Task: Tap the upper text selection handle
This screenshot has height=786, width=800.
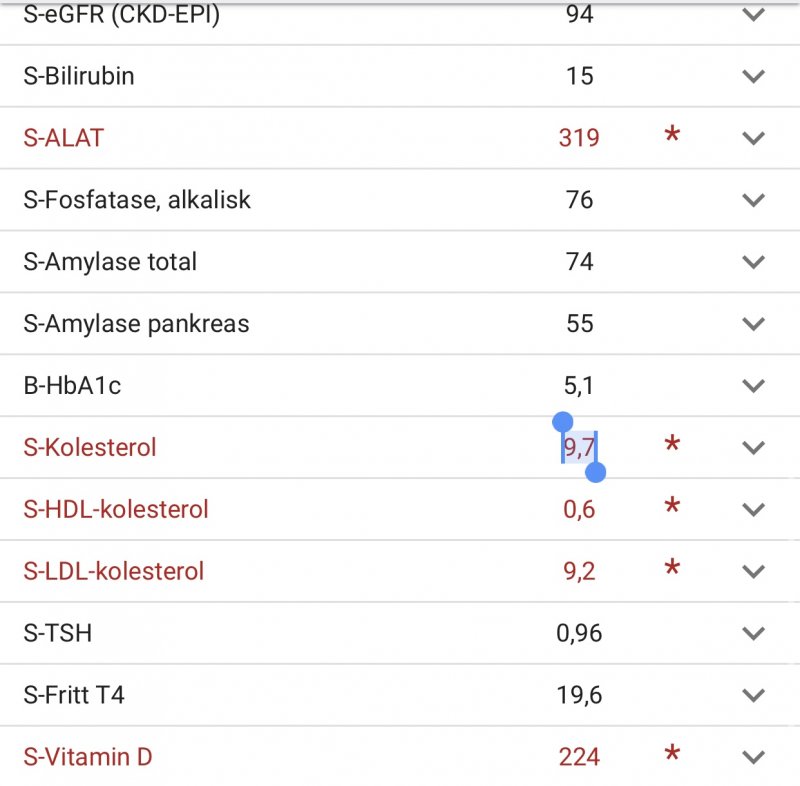Action: click(562, 422)
